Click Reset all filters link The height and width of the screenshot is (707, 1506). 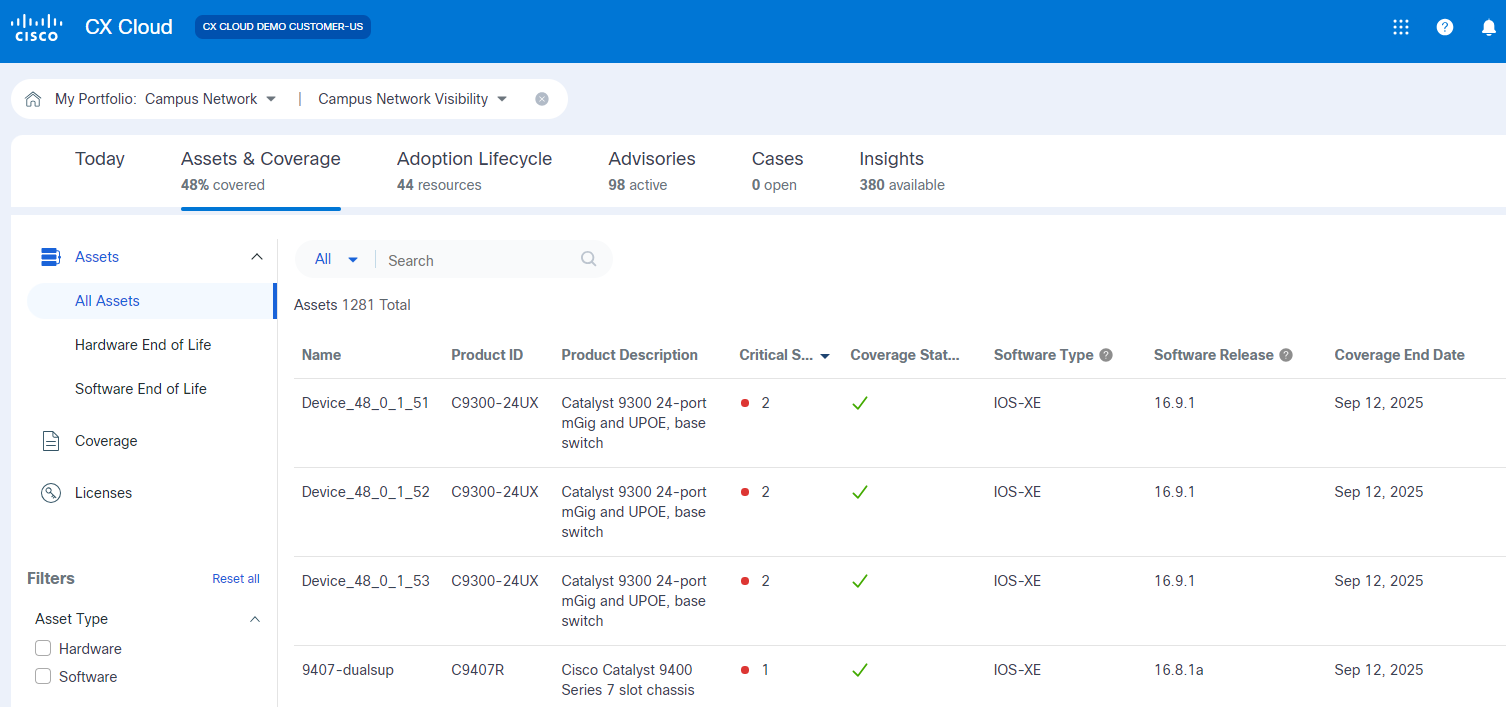pos(236,579)
